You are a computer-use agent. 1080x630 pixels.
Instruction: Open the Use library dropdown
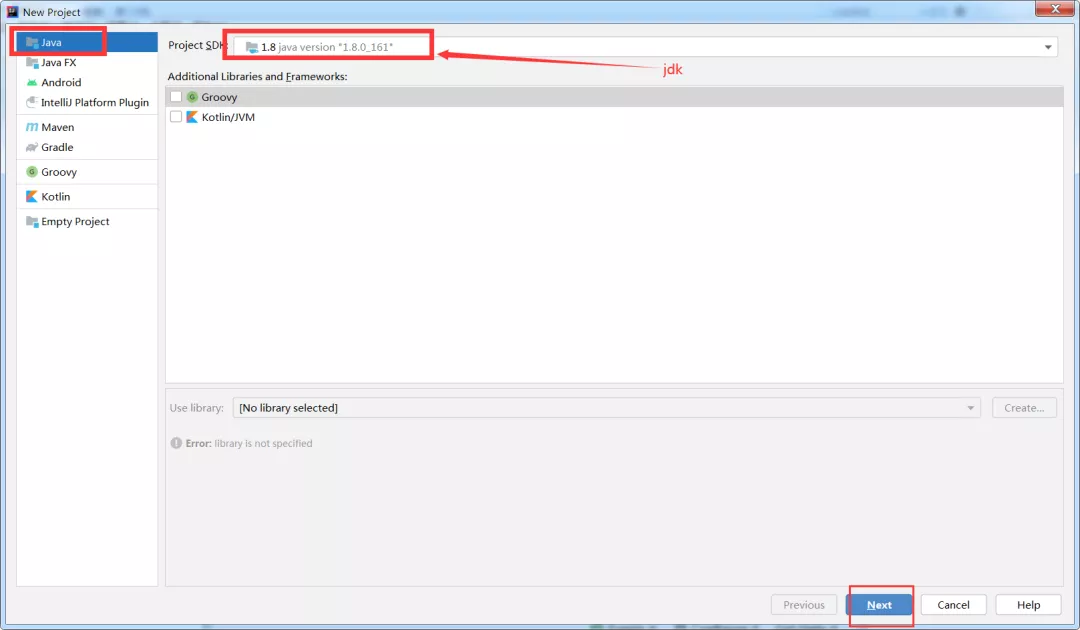tap(606, 408)
